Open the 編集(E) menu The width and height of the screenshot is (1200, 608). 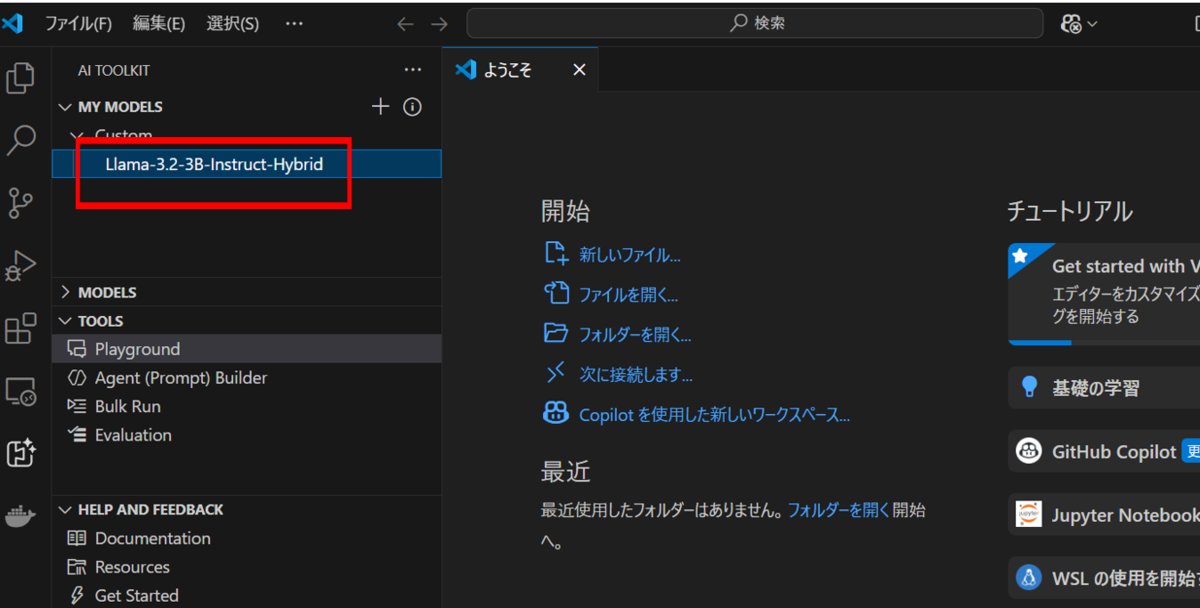(159, 24)
